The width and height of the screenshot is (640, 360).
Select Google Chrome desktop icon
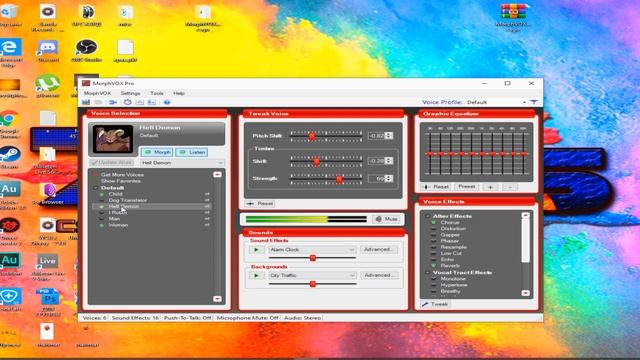coord(10,124)
